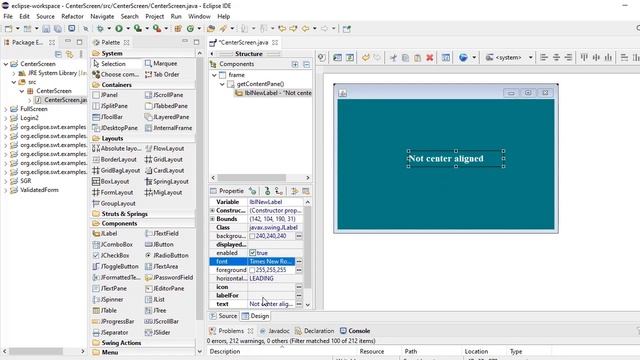The height and width of the screenshot is (360, 640).
Task: Collapse the src folder node
Action: pyautogui.click(x=14, y=82)
